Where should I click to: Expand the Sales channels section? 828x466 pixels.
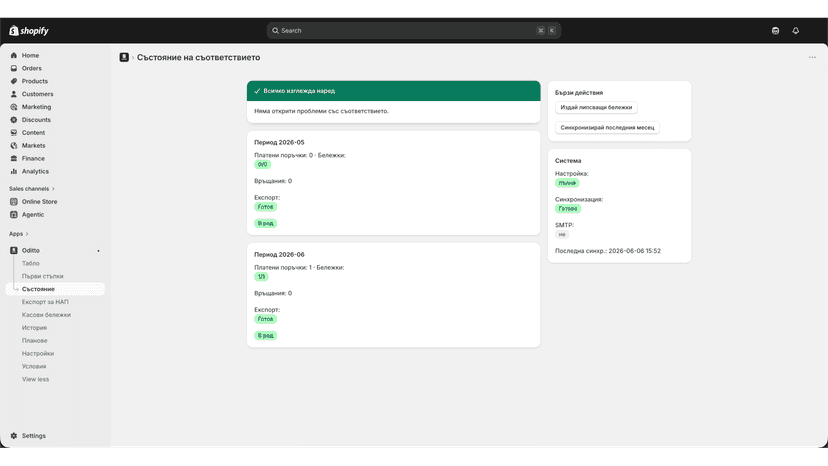32,189
